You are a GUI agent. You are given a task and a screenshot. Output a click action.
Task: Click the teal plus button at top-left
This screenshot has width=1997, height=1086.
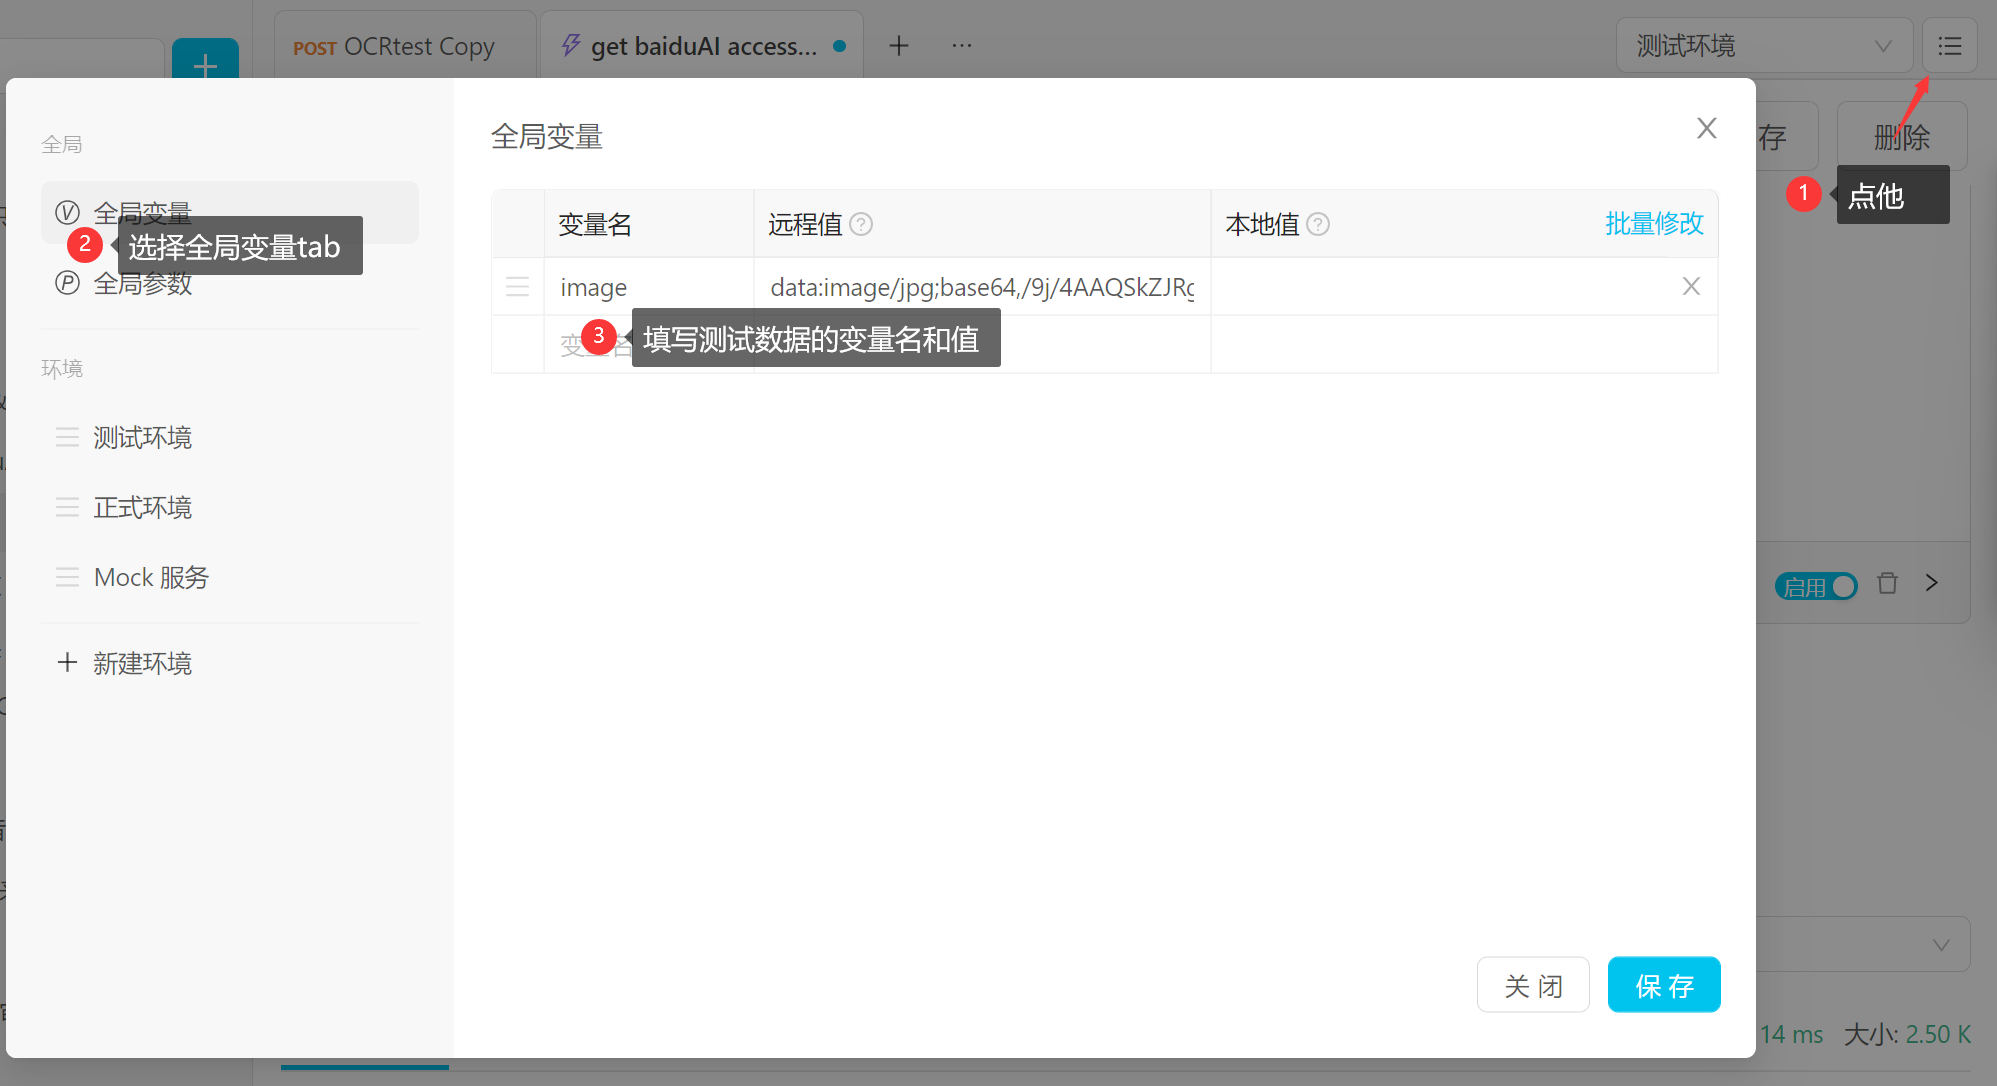coord(205,62)
